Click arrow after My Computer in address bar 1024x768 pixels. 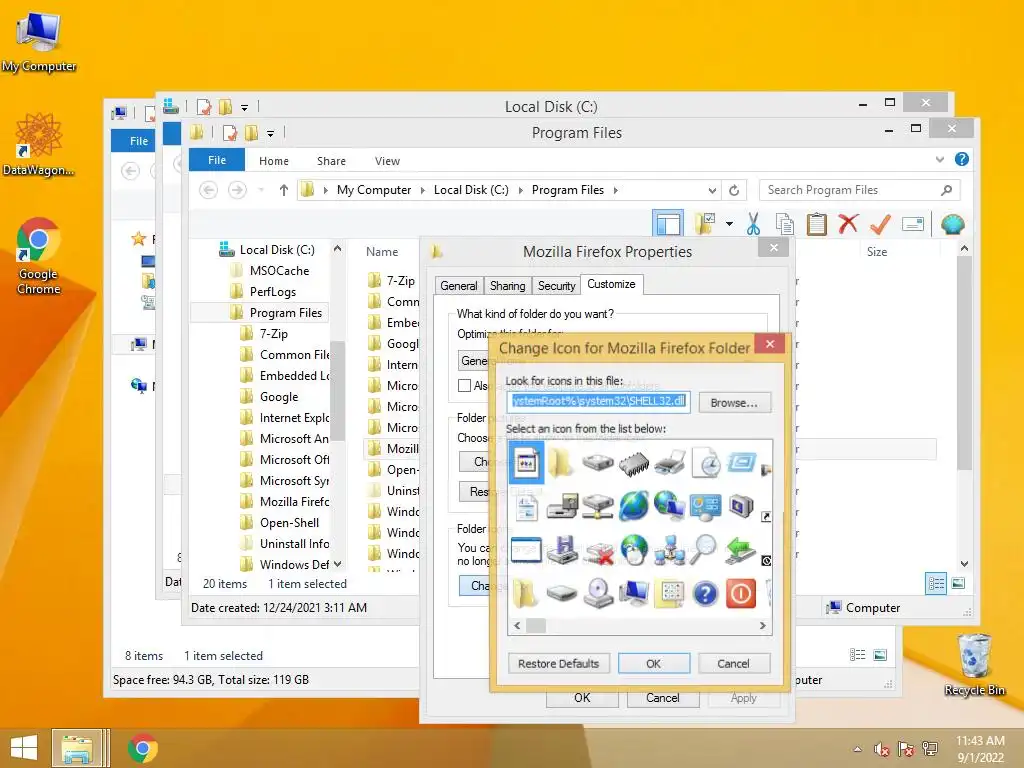coord(422,190)
